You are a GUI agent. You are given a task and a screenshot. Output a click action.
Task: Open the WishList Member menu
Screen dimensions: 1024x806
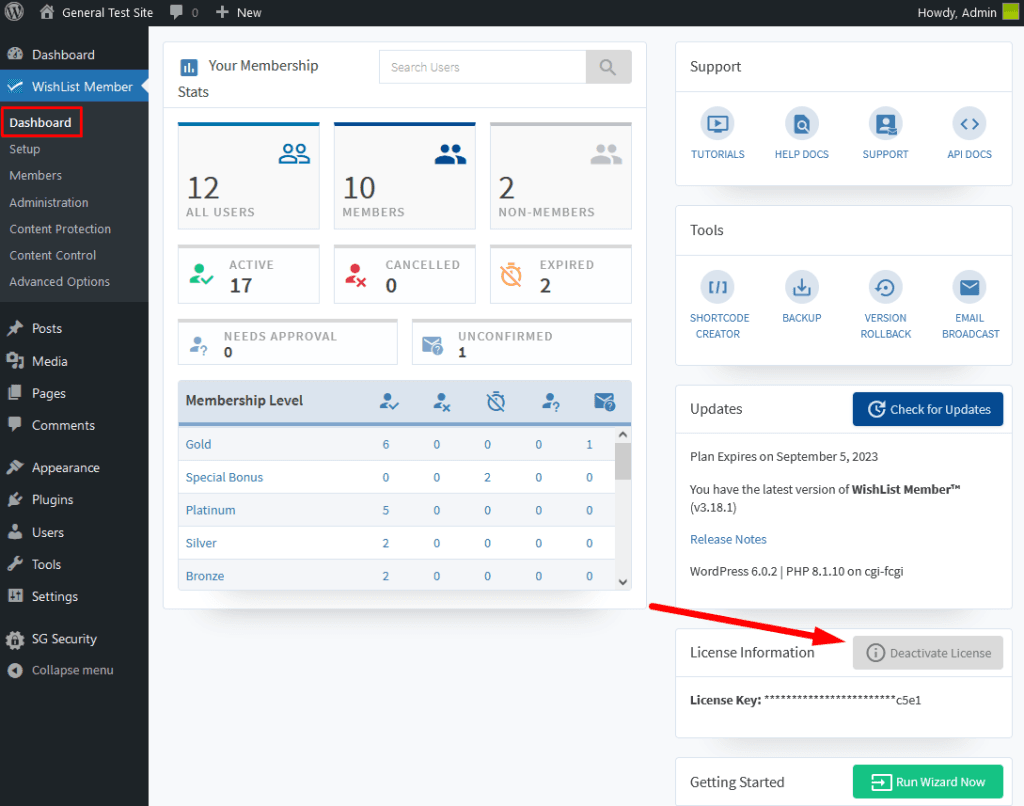pos(74,86)
